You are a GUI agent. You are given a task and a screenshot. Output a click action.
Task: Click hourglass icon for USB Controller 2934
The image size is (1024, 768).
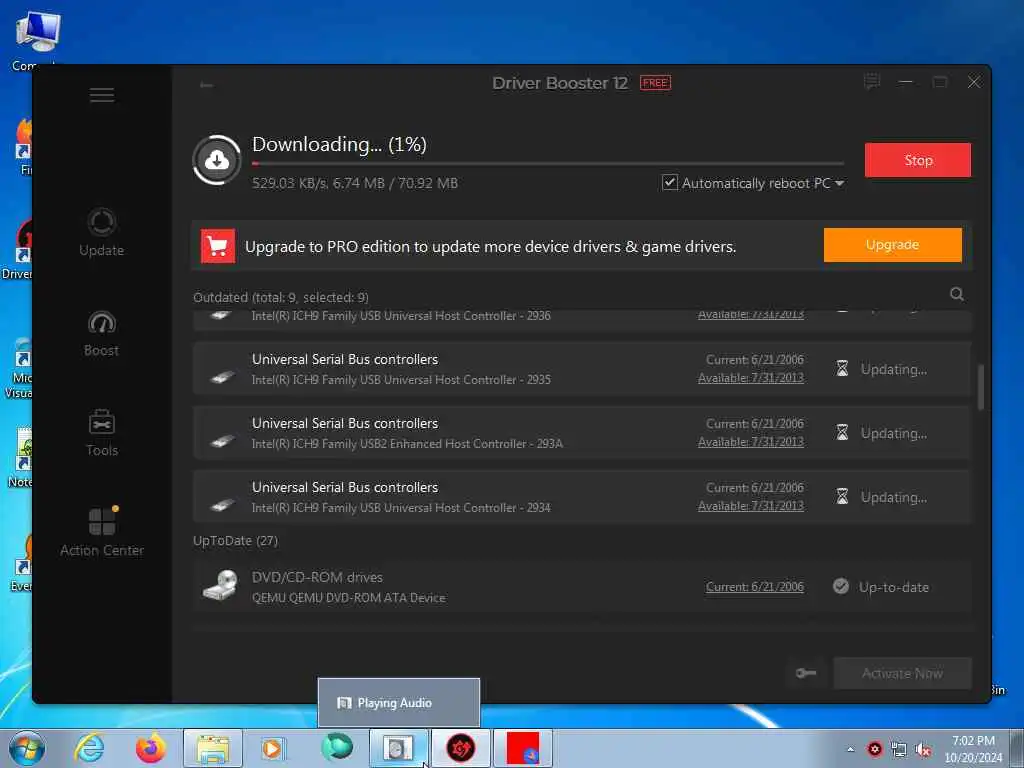coord(842,496)
